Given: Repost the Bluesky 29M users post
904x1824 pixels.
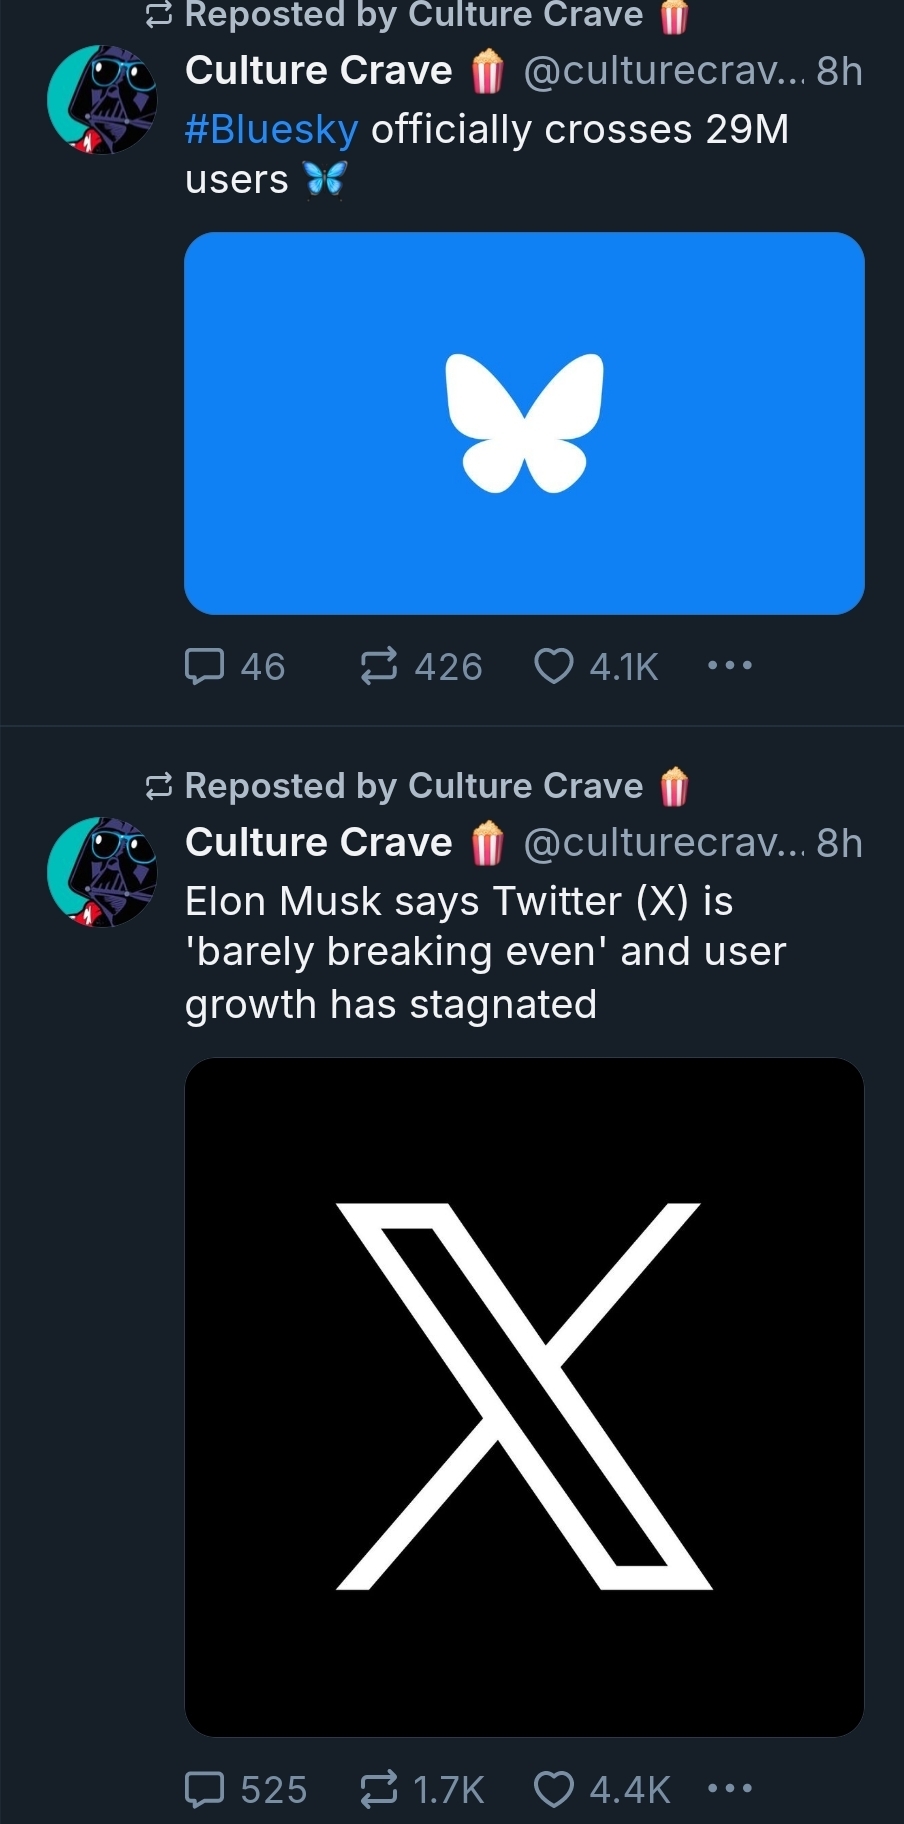Looking at the screenshot, I should click(379, 666).
